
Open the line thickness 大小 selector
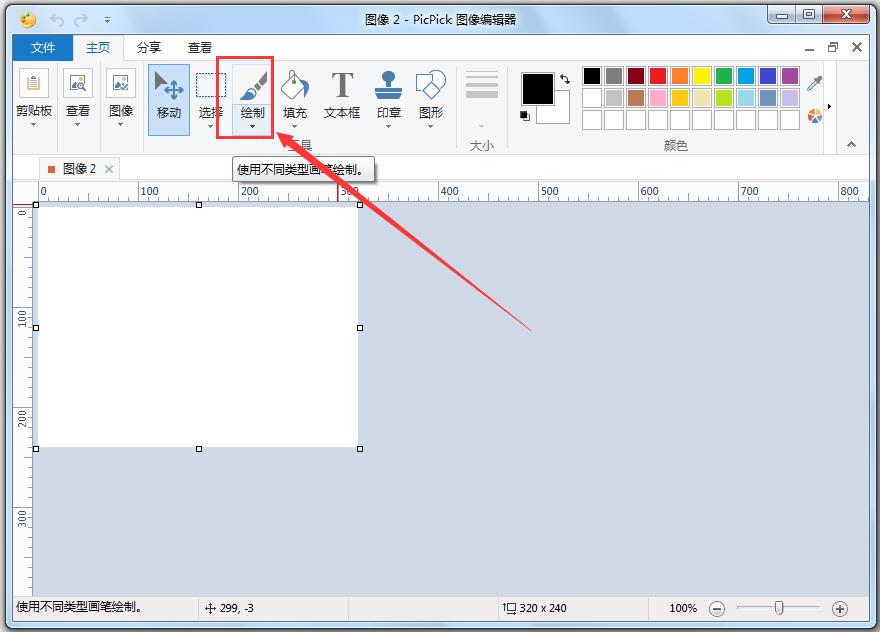(x=482, y=99)
